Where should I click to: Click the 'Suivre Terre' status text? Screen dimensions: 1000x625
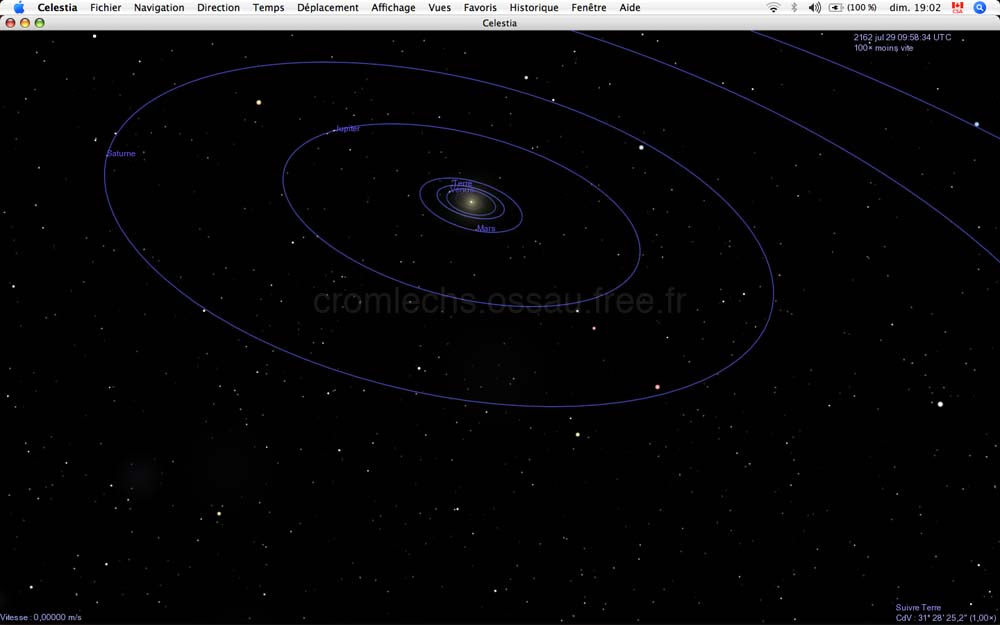tap(918, 607)
